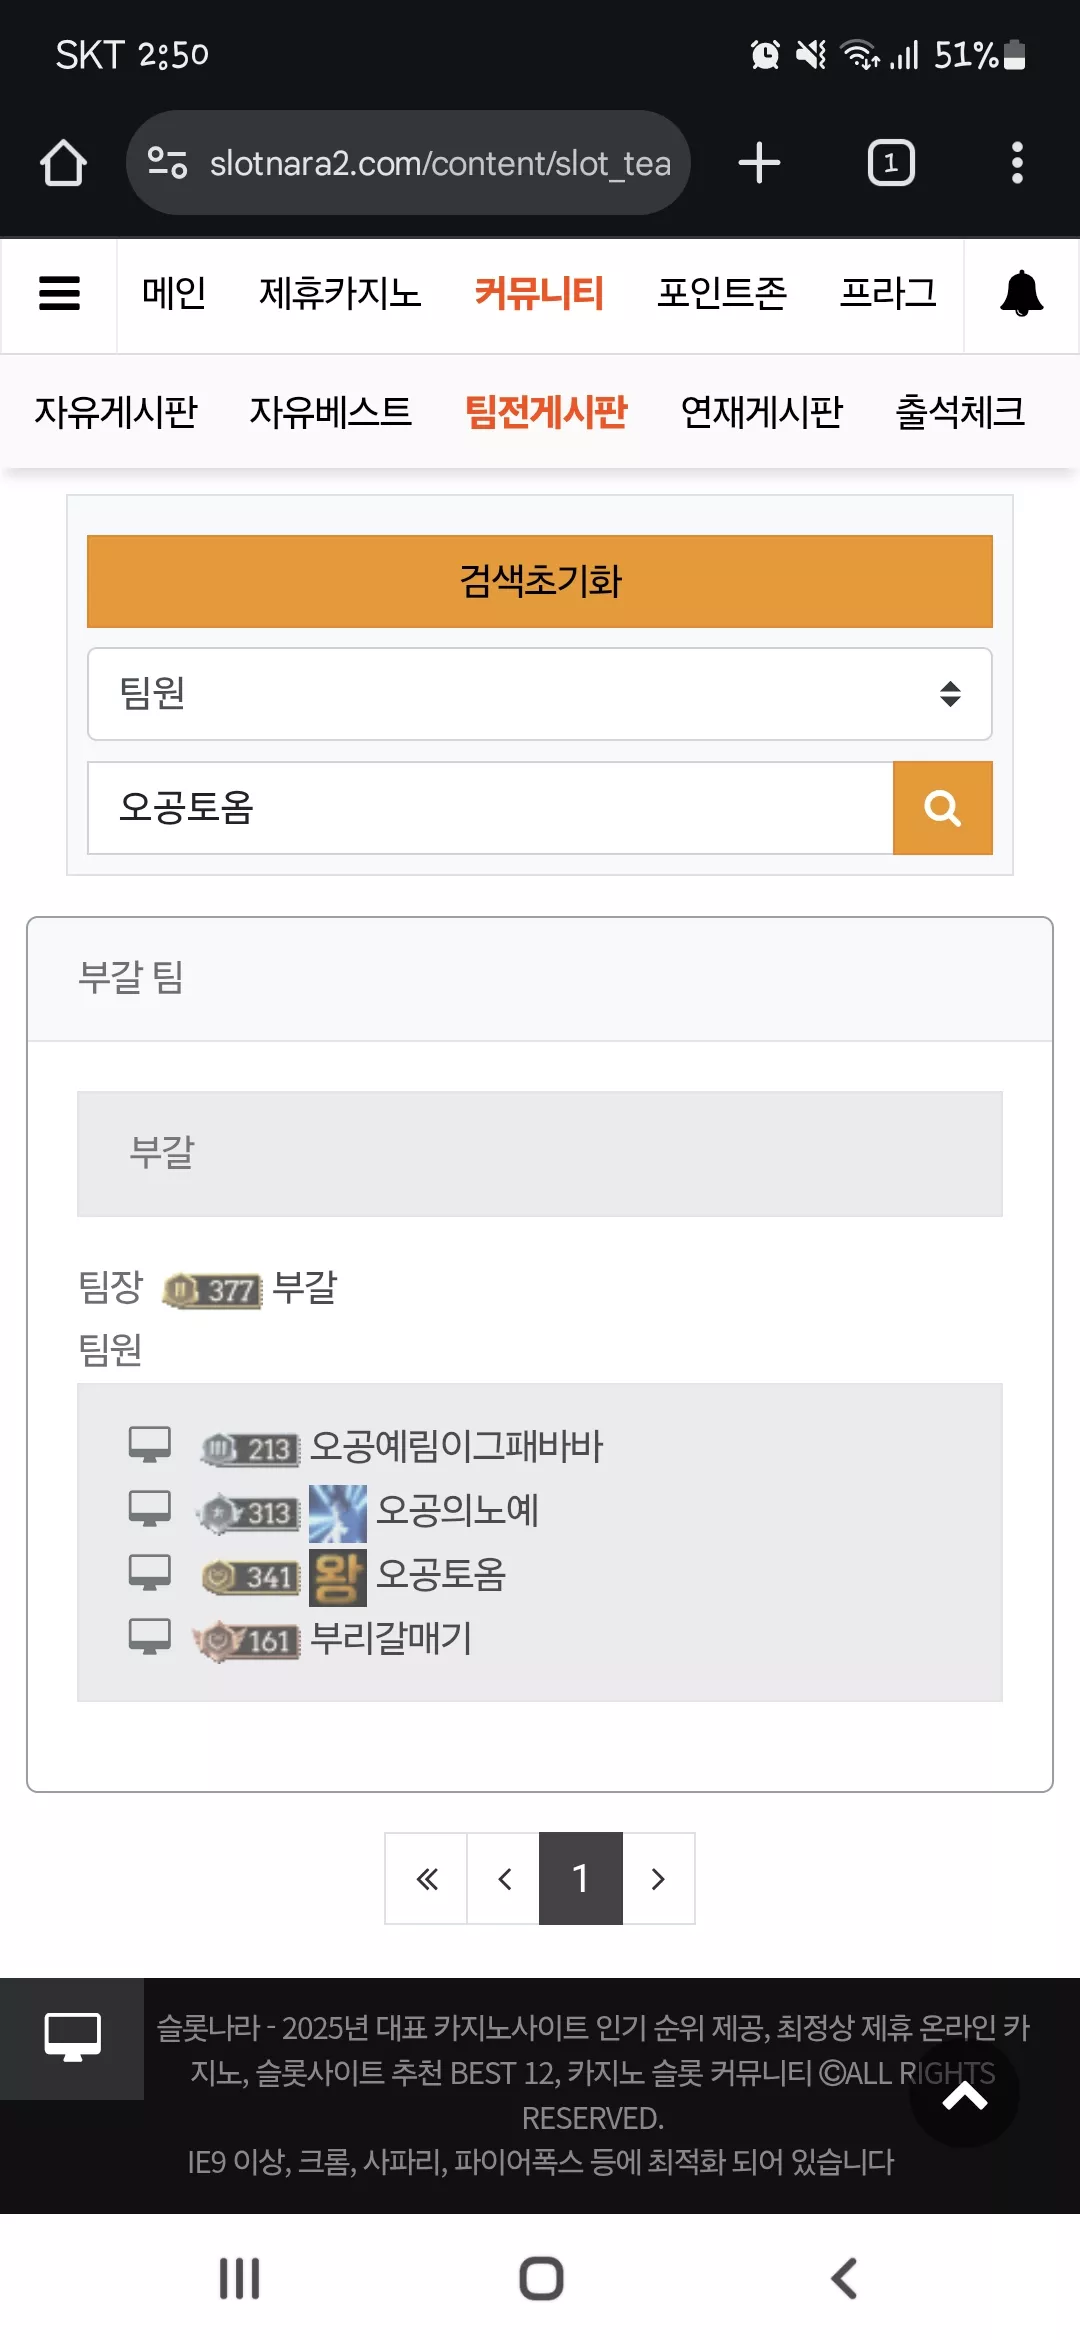
Task: Go to next page with right chevron
Action: tap(658, 1879)
